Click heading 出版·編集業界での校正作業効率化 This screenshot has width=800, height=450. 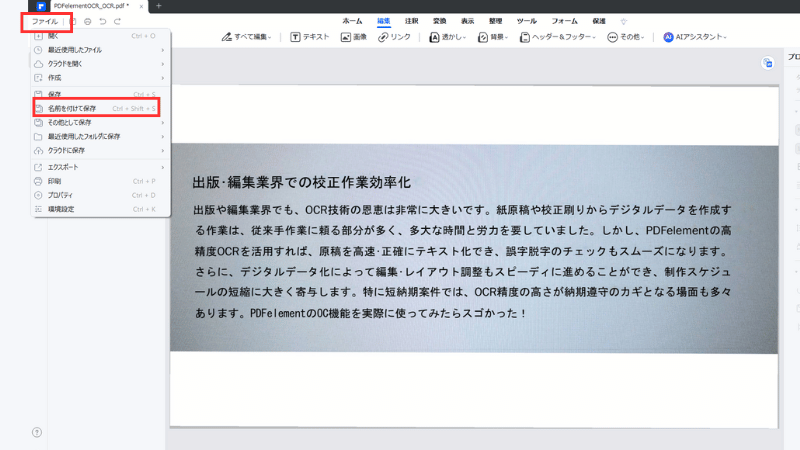click(302, 183)
